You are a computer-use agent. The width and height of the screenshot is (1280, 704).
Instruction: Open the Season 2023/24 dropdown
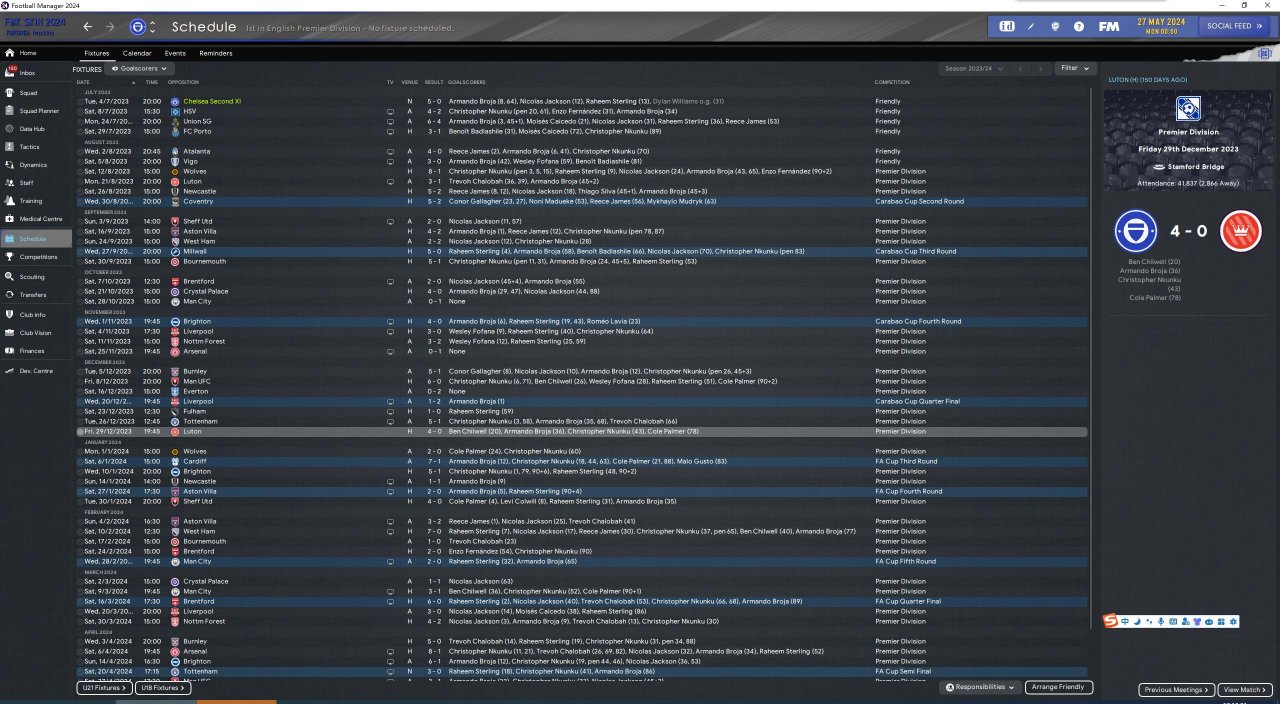974,68
